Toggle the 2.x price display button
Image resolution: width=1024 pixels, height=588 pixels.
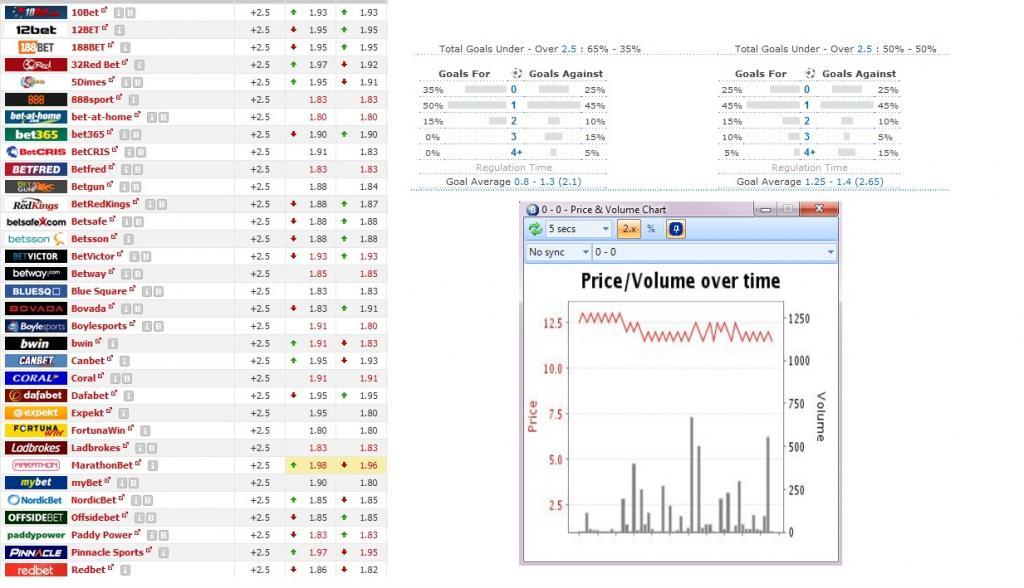click(630, 229)
